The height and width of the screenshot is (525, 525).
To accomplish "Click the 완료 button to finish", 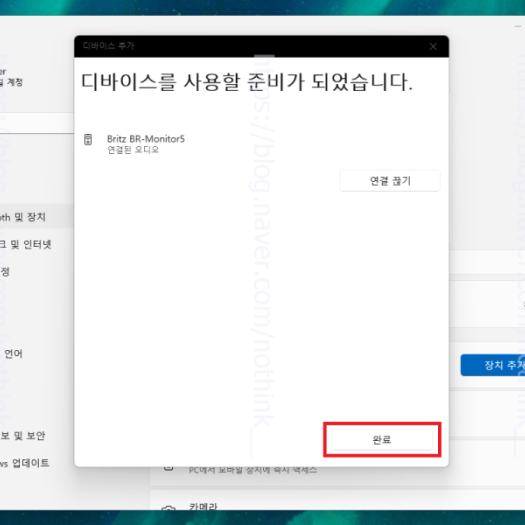I will tap(382, 439).
